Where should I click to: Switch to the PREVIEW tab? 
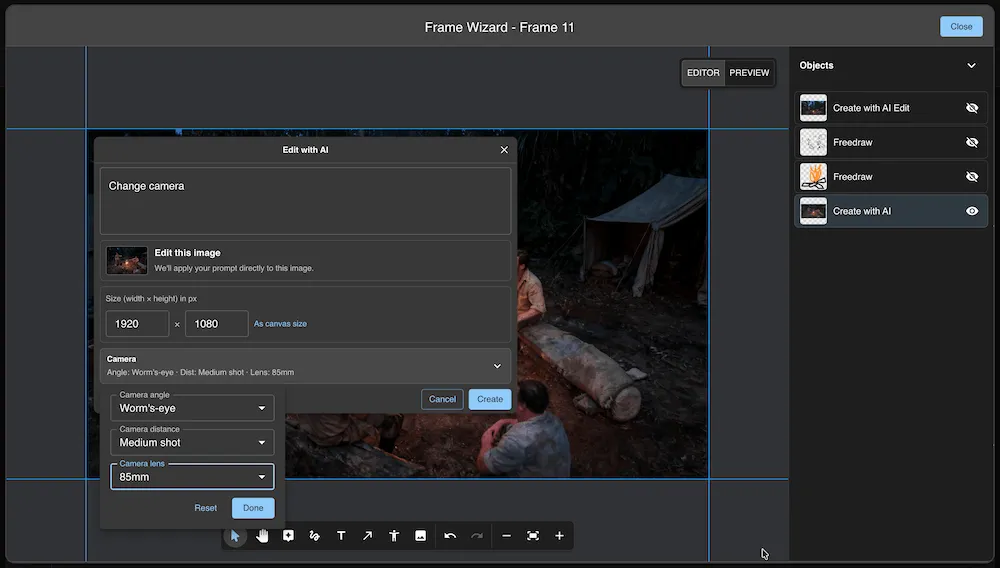pyautogui.click(x=749, y=73)
